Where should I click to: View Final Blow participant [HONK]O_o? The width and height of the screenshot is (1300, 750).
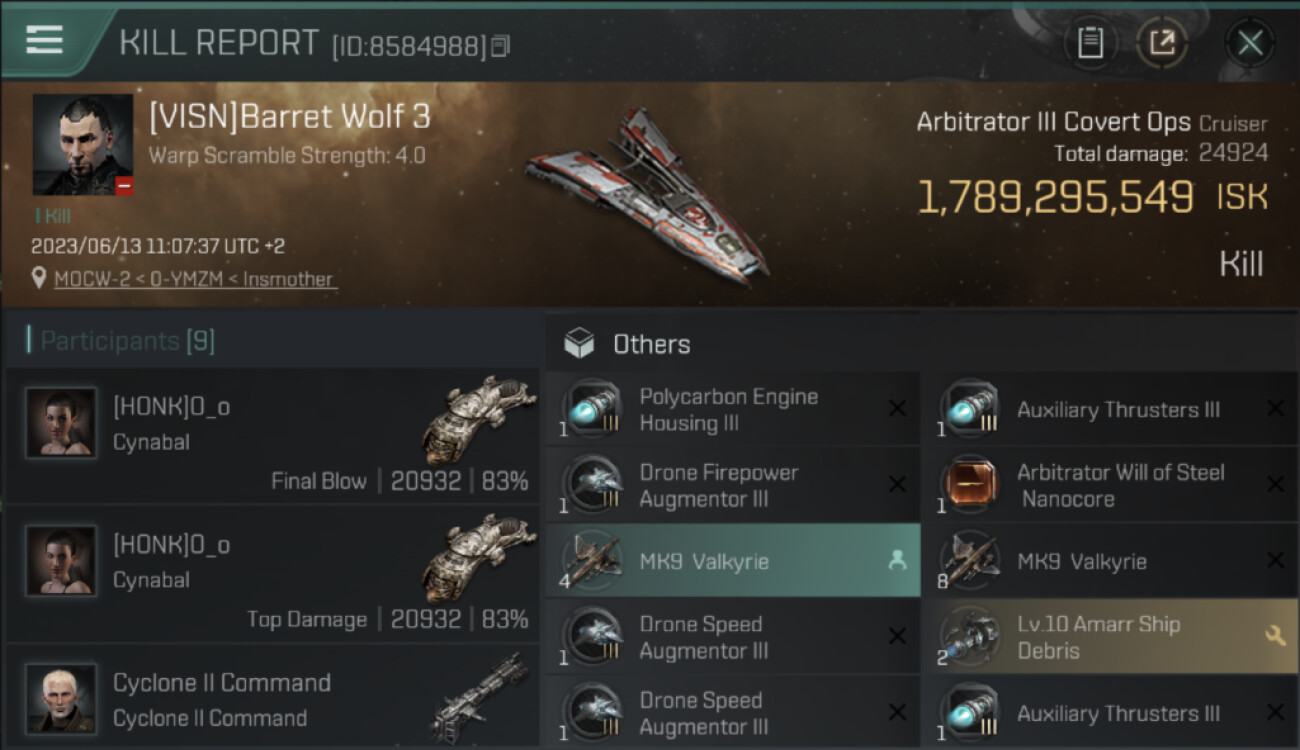click(x=272, y=435)
